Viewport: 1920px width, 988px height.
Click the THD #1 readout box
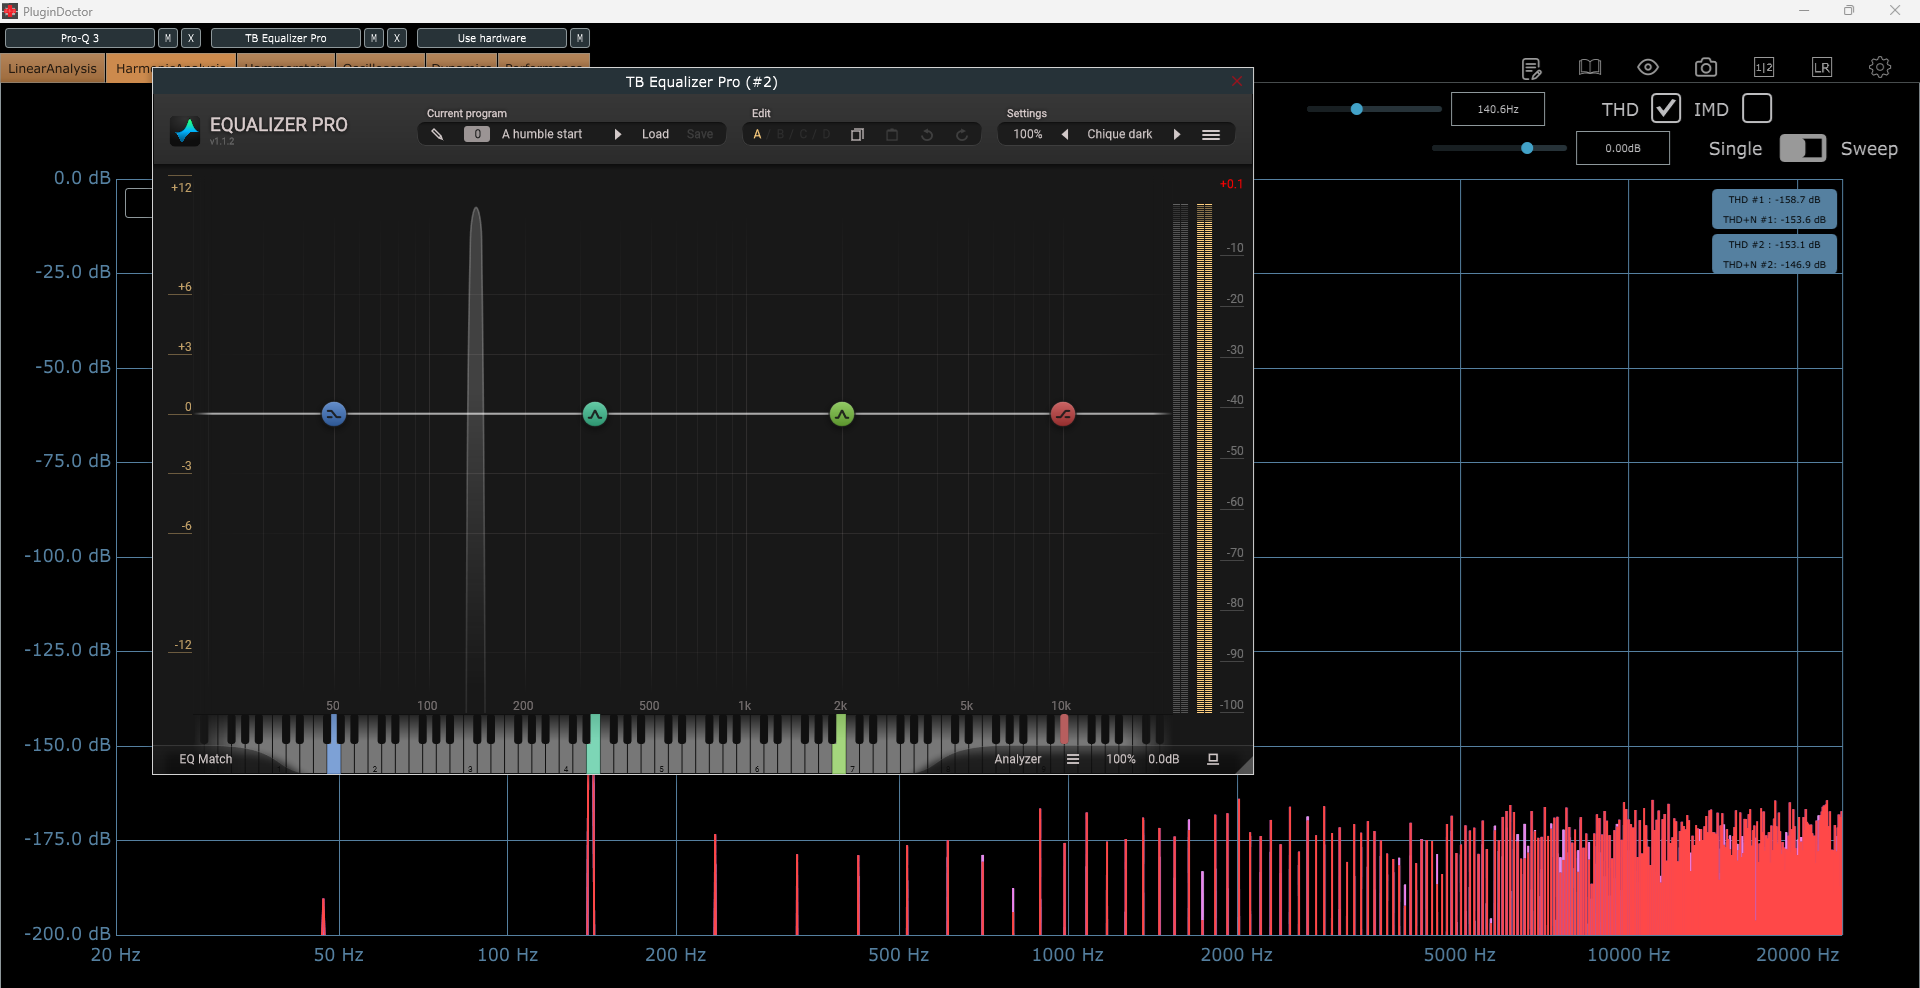[x=1774, y=209]
